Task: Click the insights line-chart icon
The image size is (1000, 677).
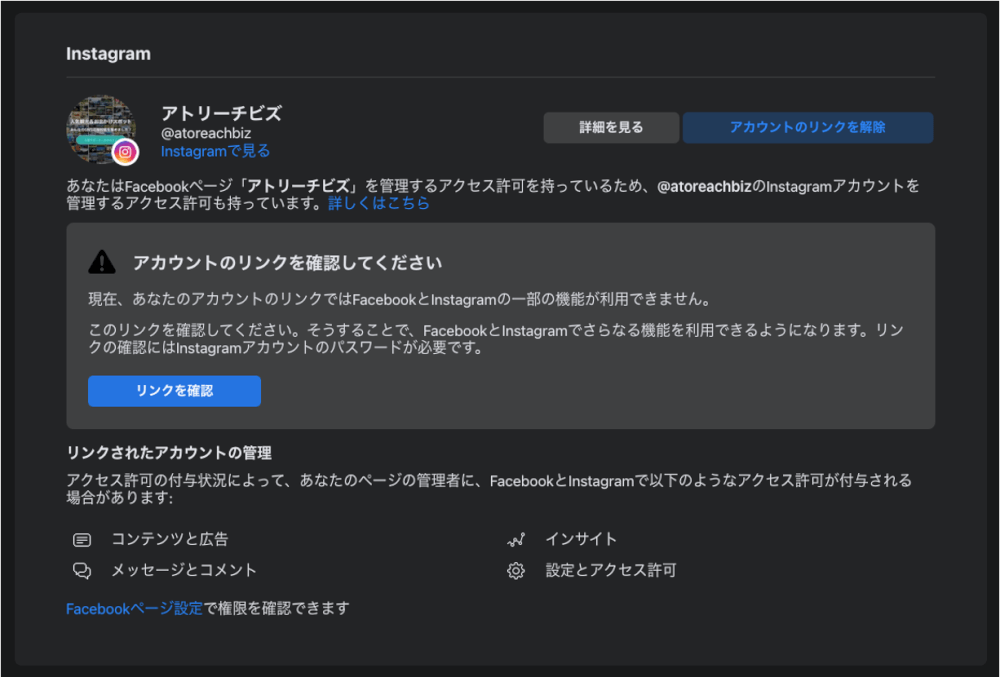Action: tap(516, 538)
